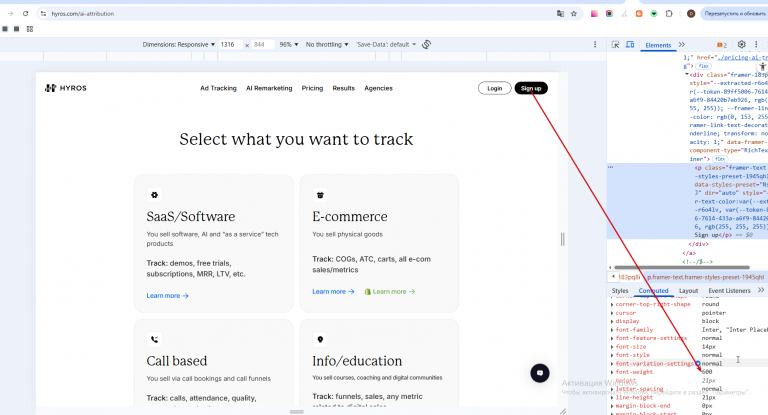The image size is (768, 415).
Task: Open device toolbar three-dot menu
Action: 595,45
